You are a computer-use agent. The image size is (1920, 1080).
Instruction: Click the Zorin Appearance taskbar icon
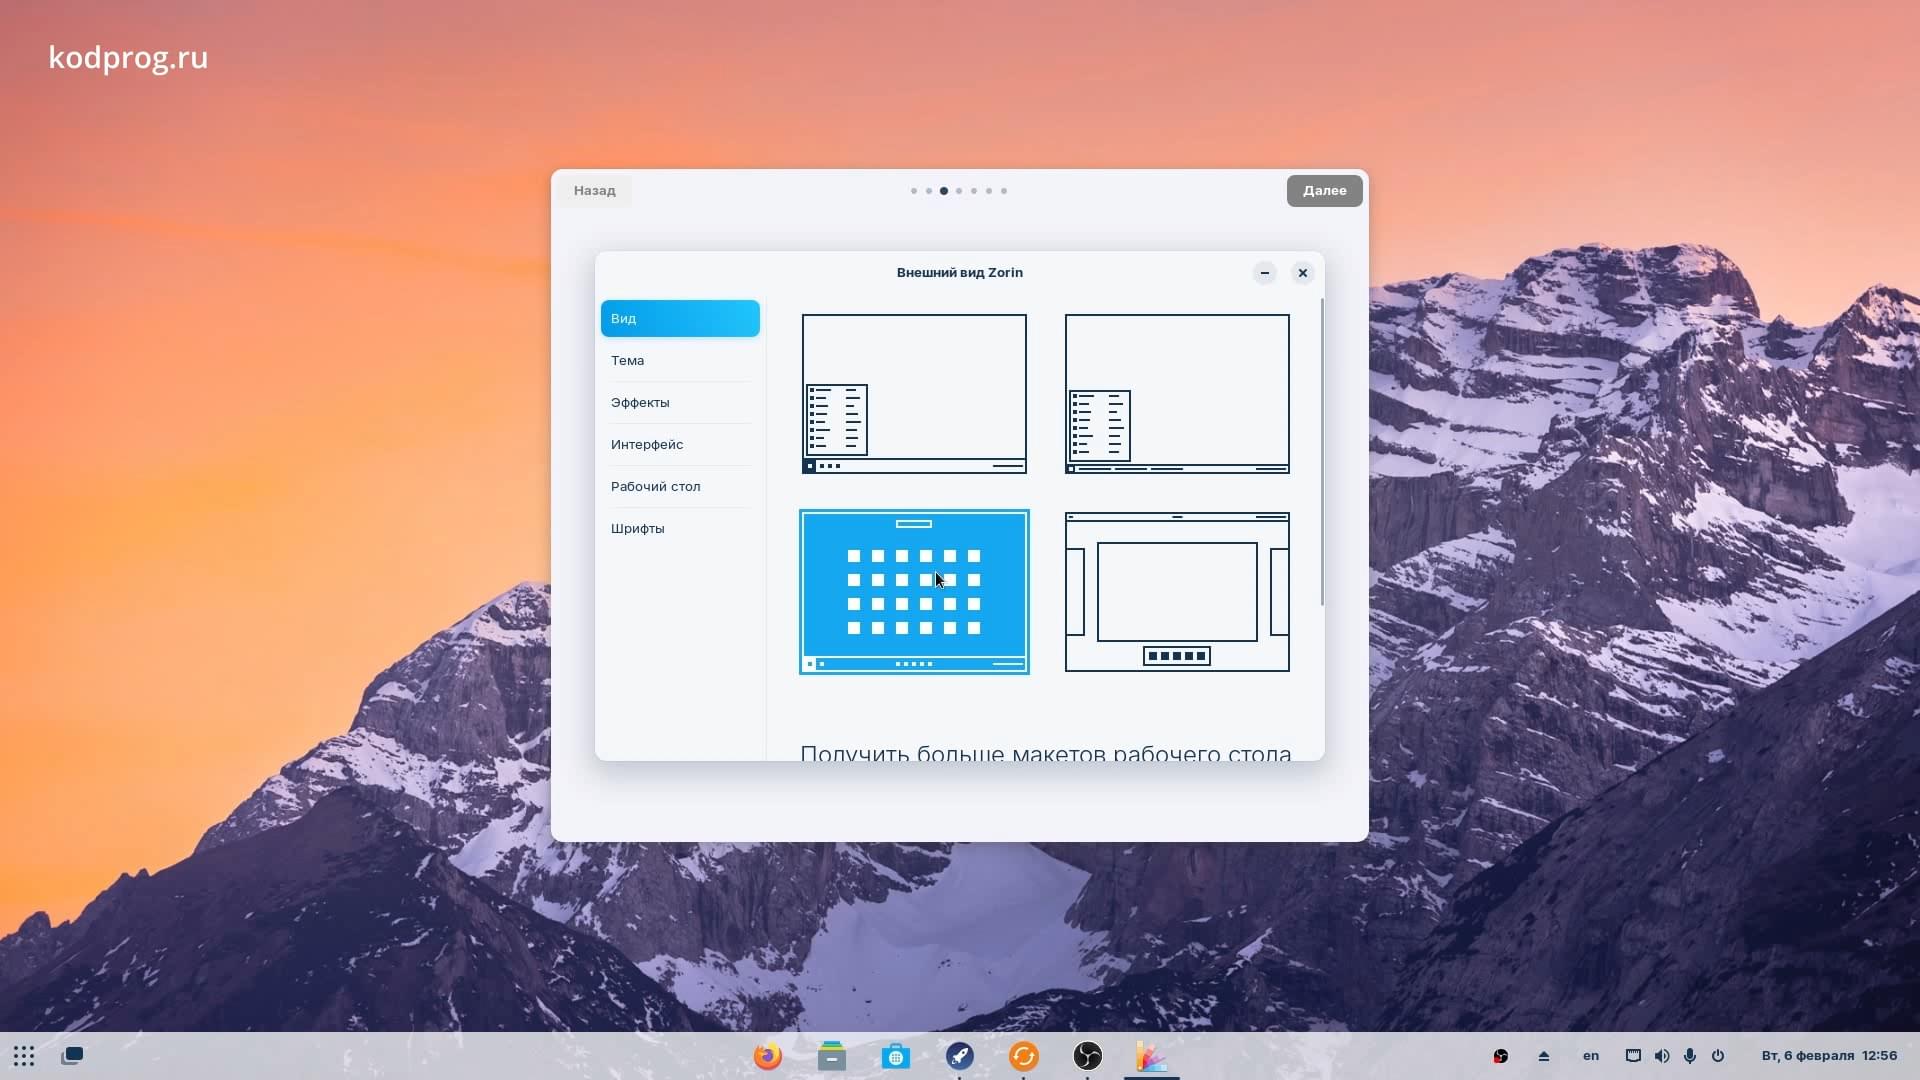(x=1152, y=1056)
